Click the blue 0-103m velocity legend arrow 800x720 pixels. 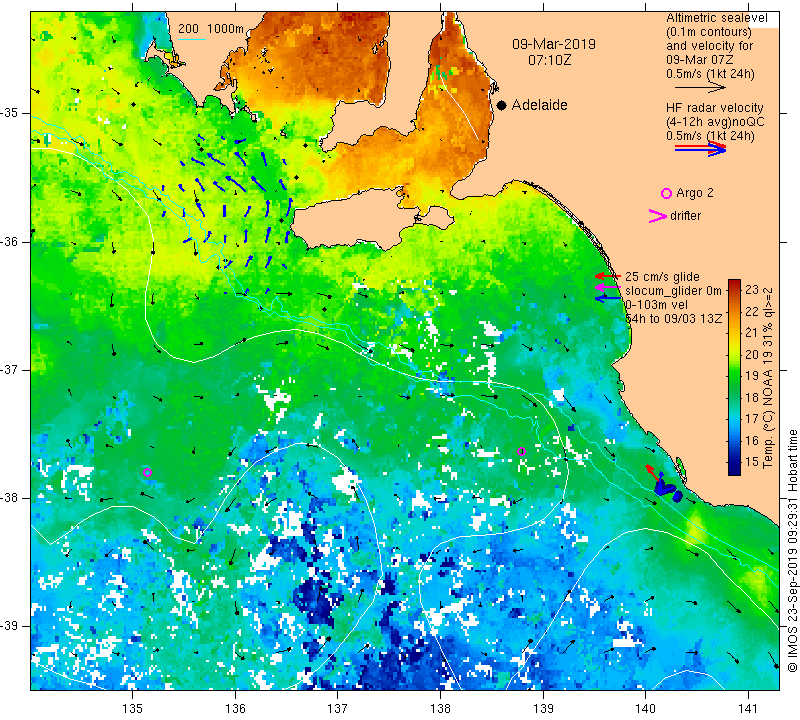(608, 299)
